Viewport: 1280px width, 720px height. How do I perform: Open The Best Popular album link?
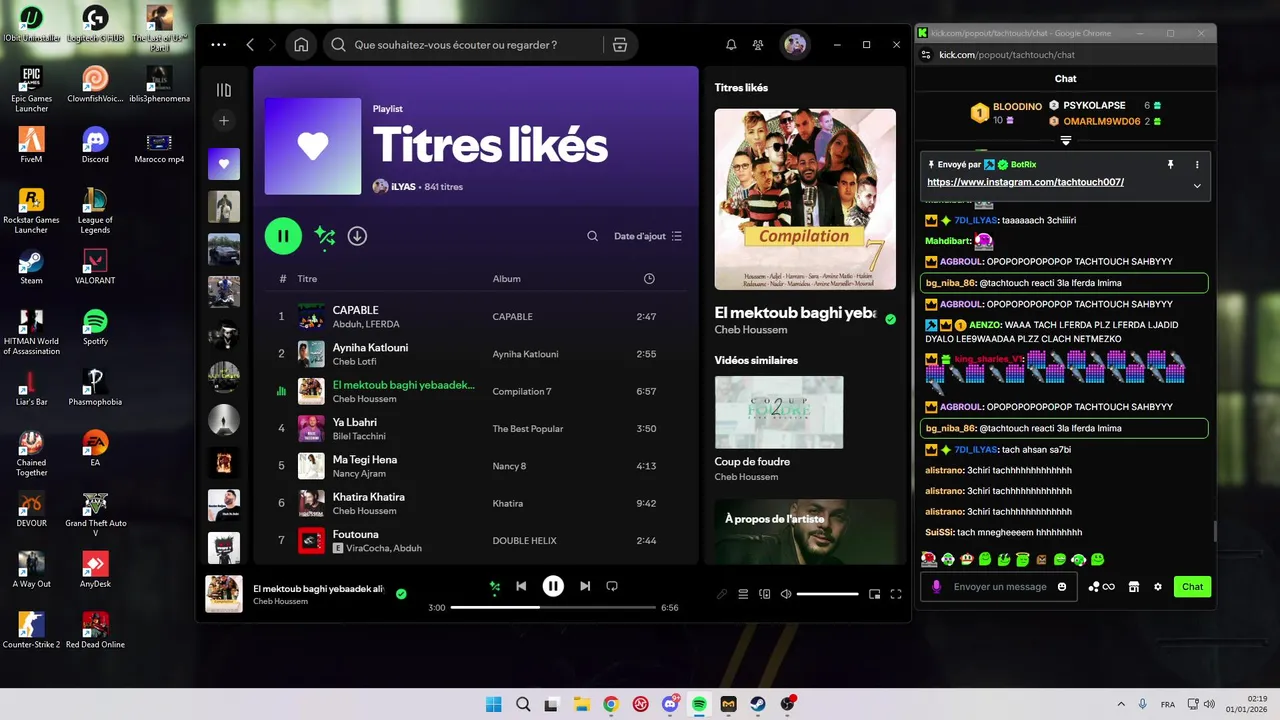pyautogui.click(x=528, y=429)
